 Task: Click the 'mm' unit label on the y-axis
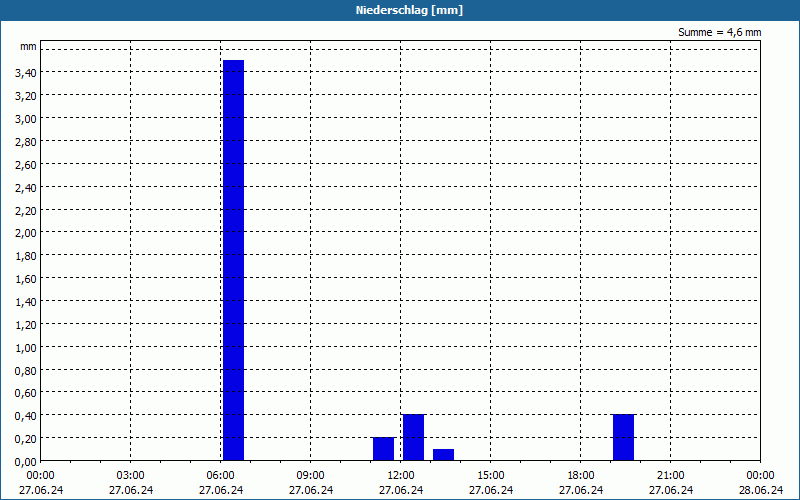coord(28,46)
